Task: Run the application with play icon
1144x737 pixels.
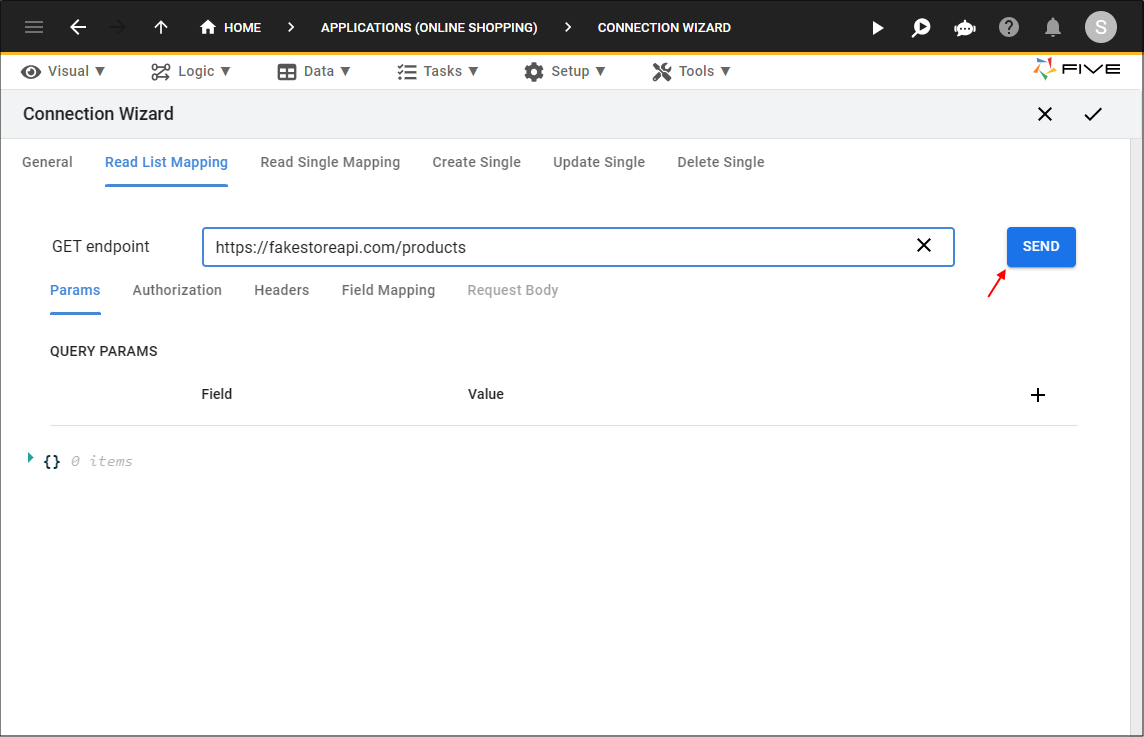Action: pos(878,28)
